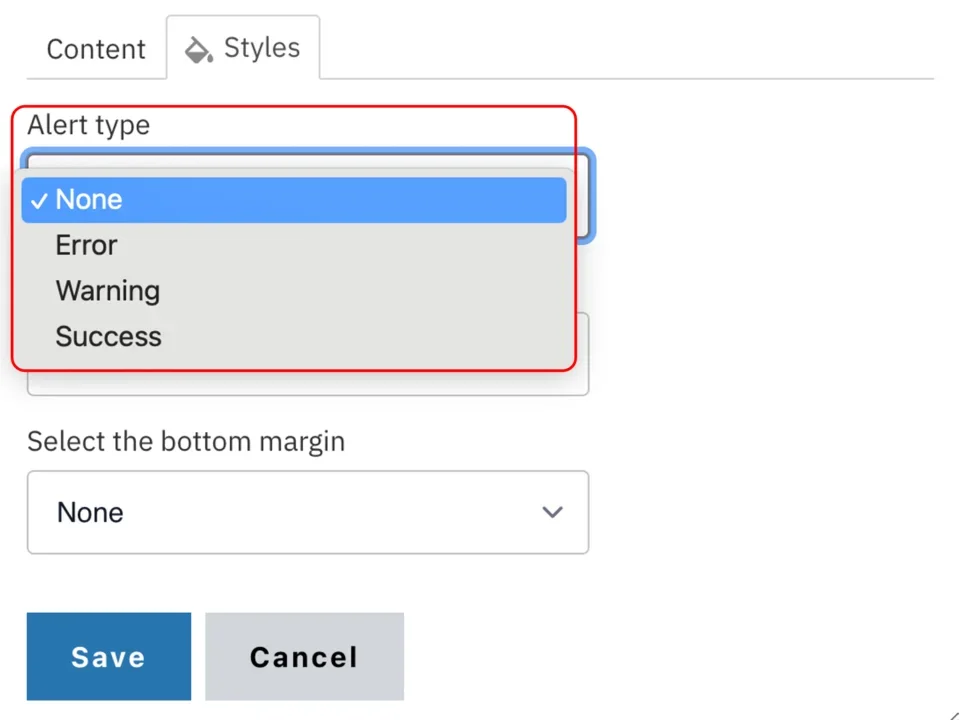Switch to the Styles tab

point(243,48)
